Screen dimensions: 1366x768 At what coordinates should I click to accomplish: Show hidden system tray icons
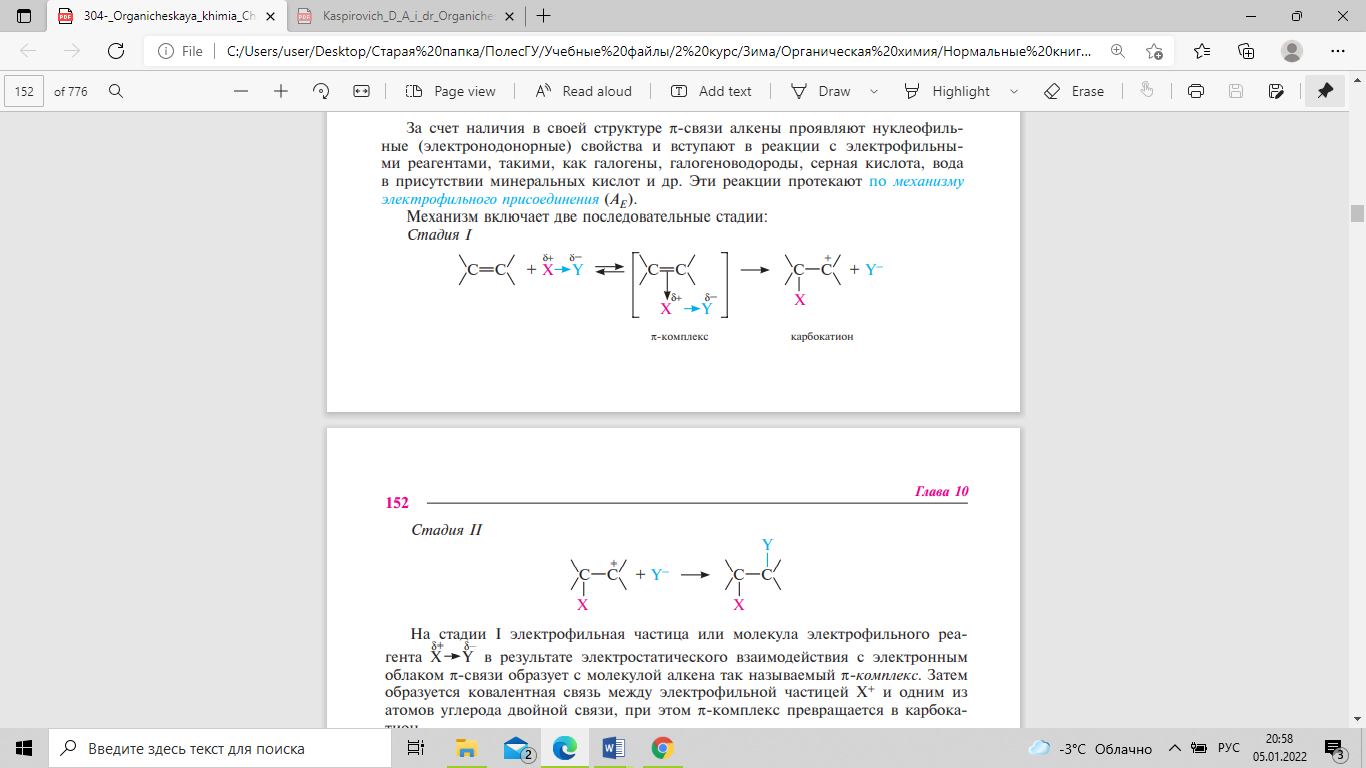point(1173,748)
